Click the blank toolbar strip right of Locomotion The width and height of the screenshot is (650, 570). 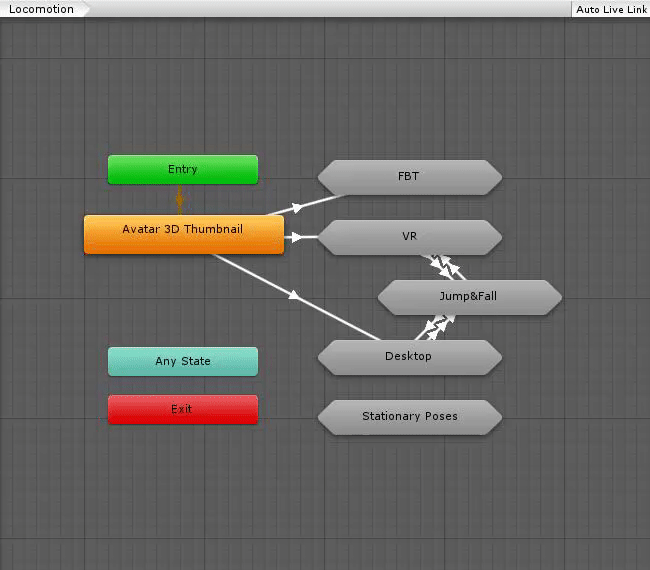click(x=330, y=9)
